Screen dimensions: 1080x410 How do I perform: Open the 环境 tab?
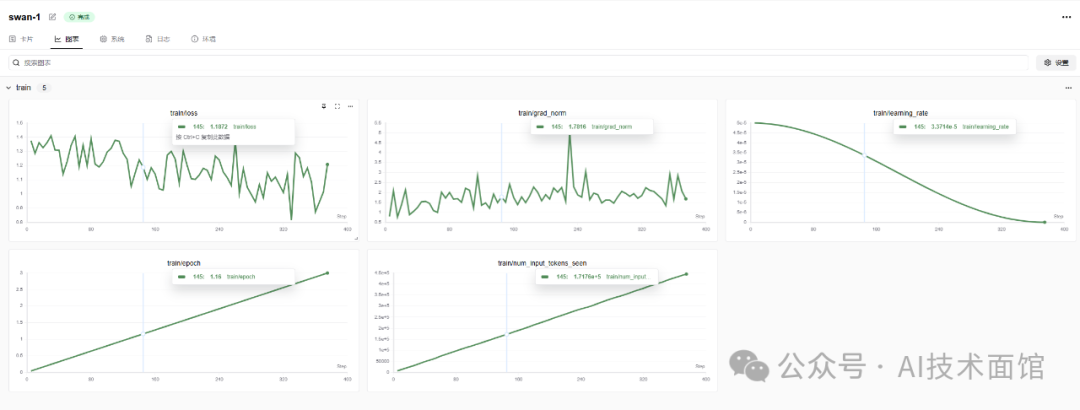[203, 39]
